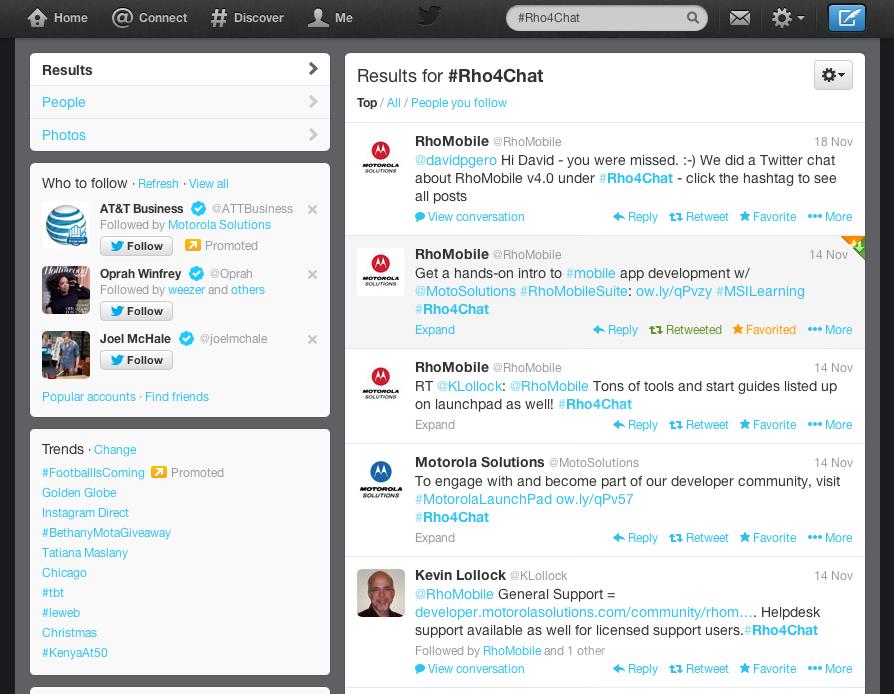Switch to People you follow results
This screenshot has height=694, width=894.
point(458,103)
